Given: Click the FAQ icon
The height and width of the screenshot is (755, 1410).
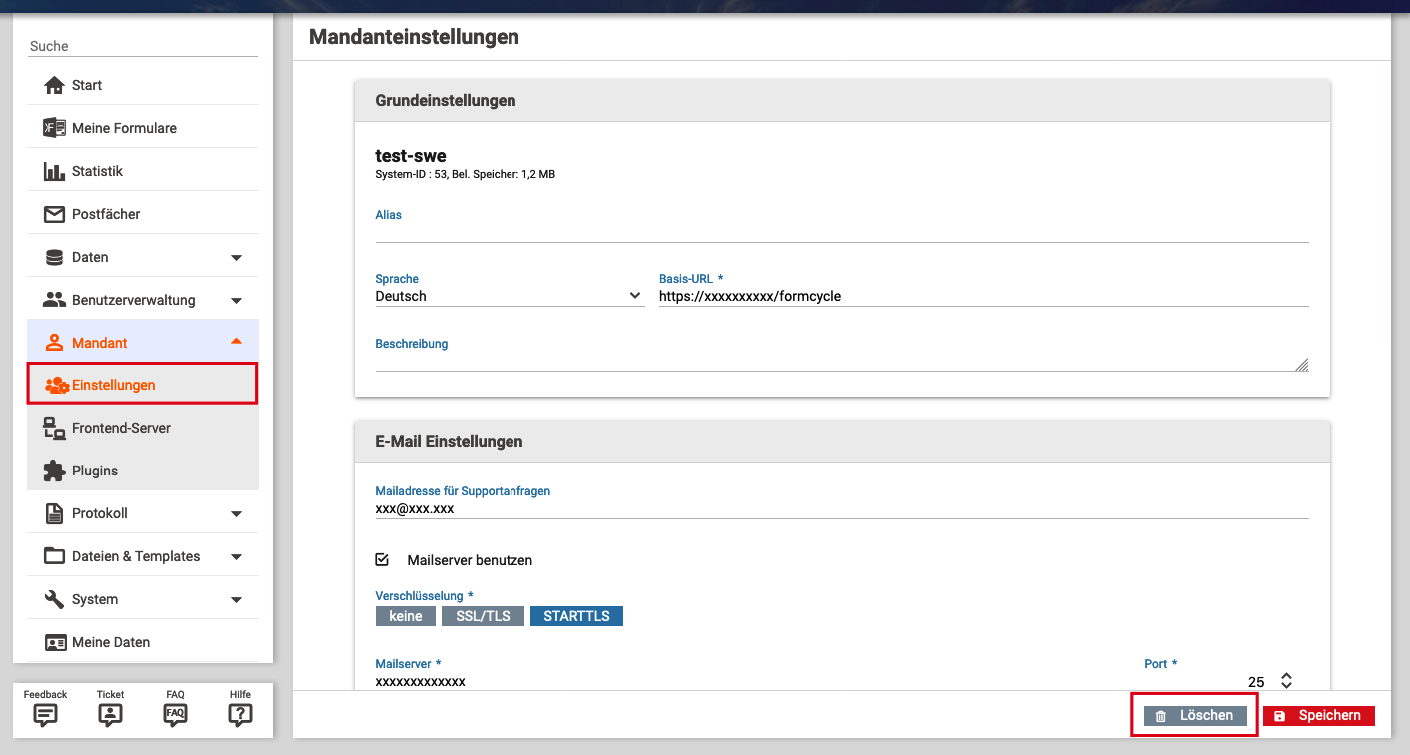Looking at the screenshot, I should coord(175,715).
